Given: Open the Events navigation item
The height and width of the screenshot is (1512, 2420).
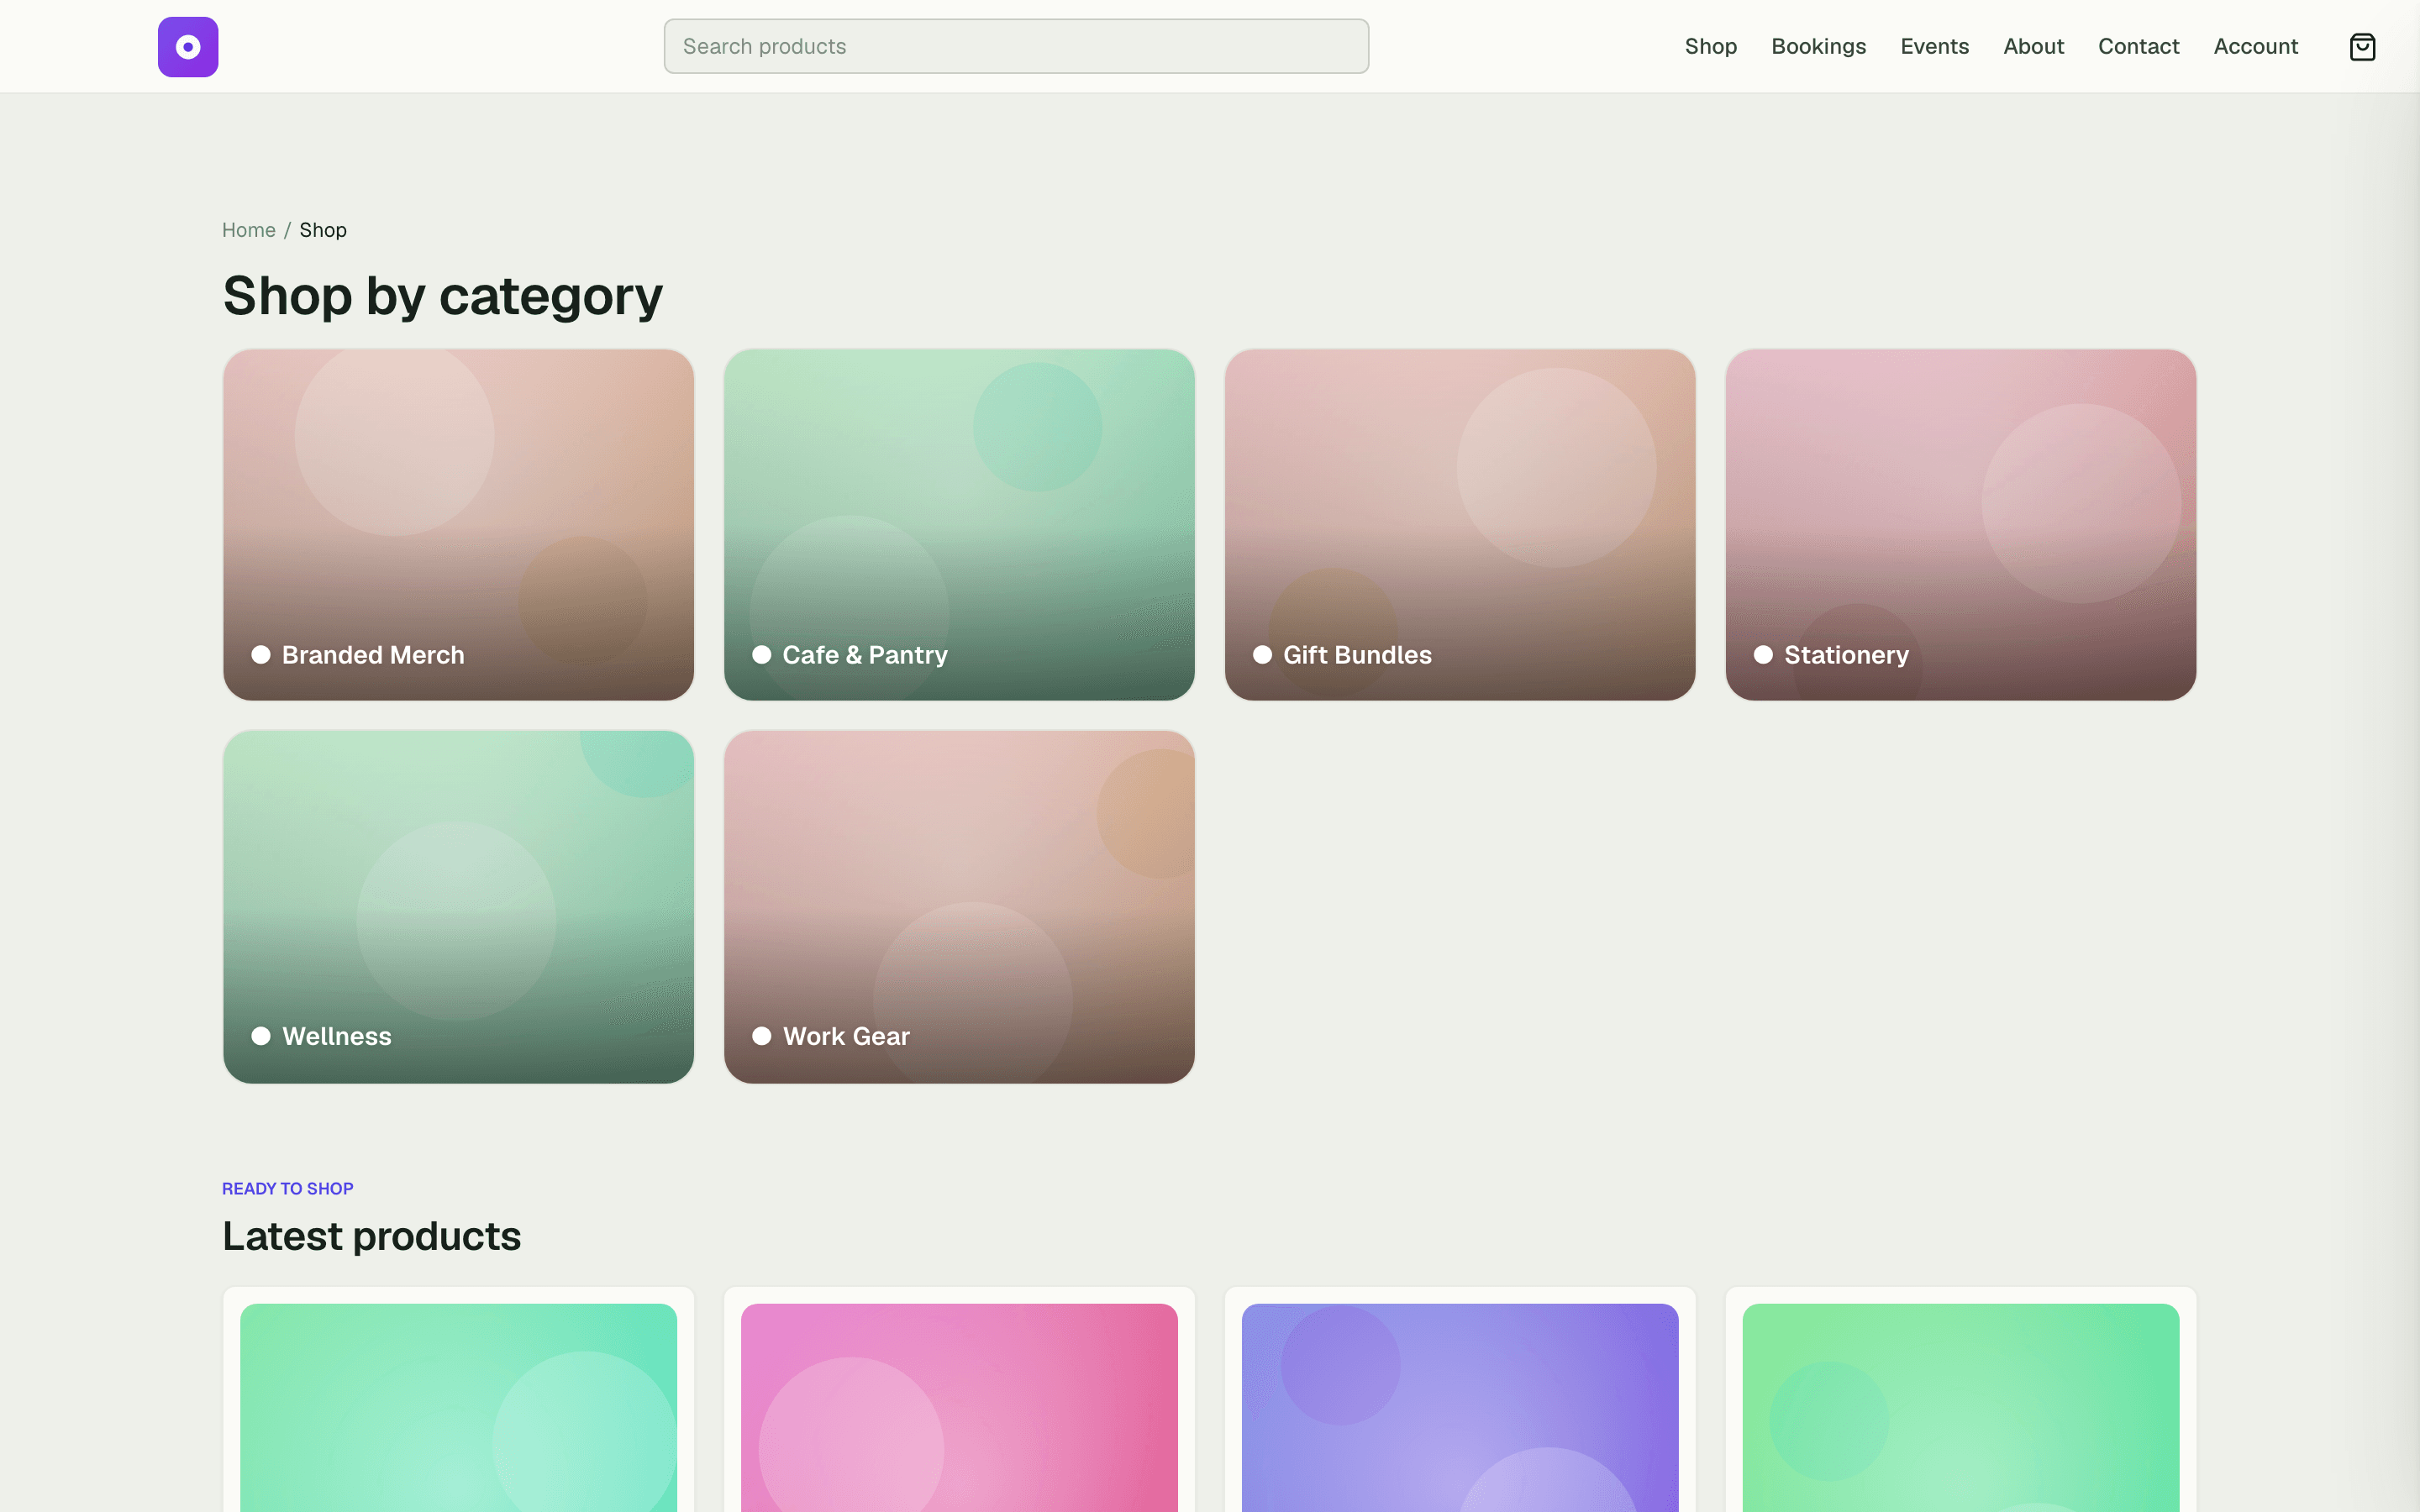Looking at the screenshot, I should click(1934, 46).
